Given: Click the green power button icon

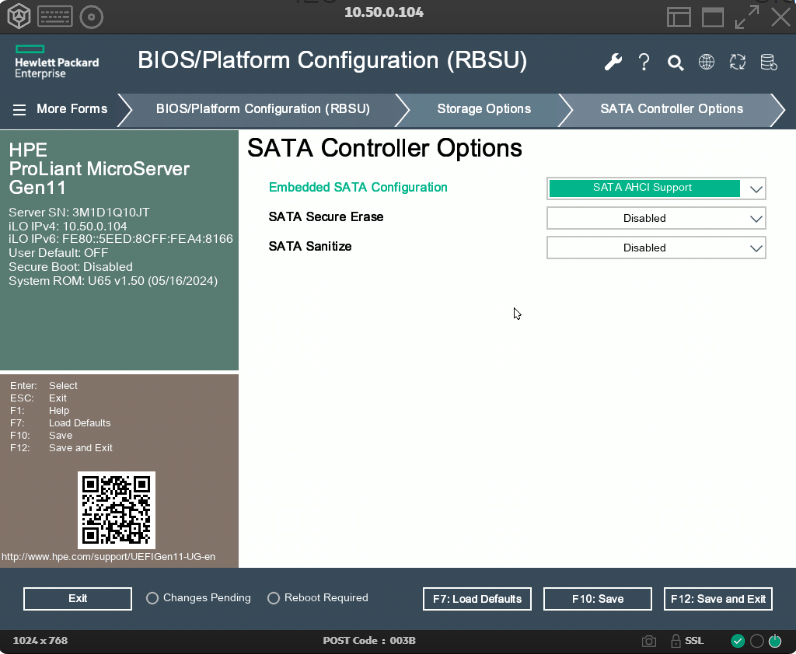Looking at the screenshot, I should (775, 641).
